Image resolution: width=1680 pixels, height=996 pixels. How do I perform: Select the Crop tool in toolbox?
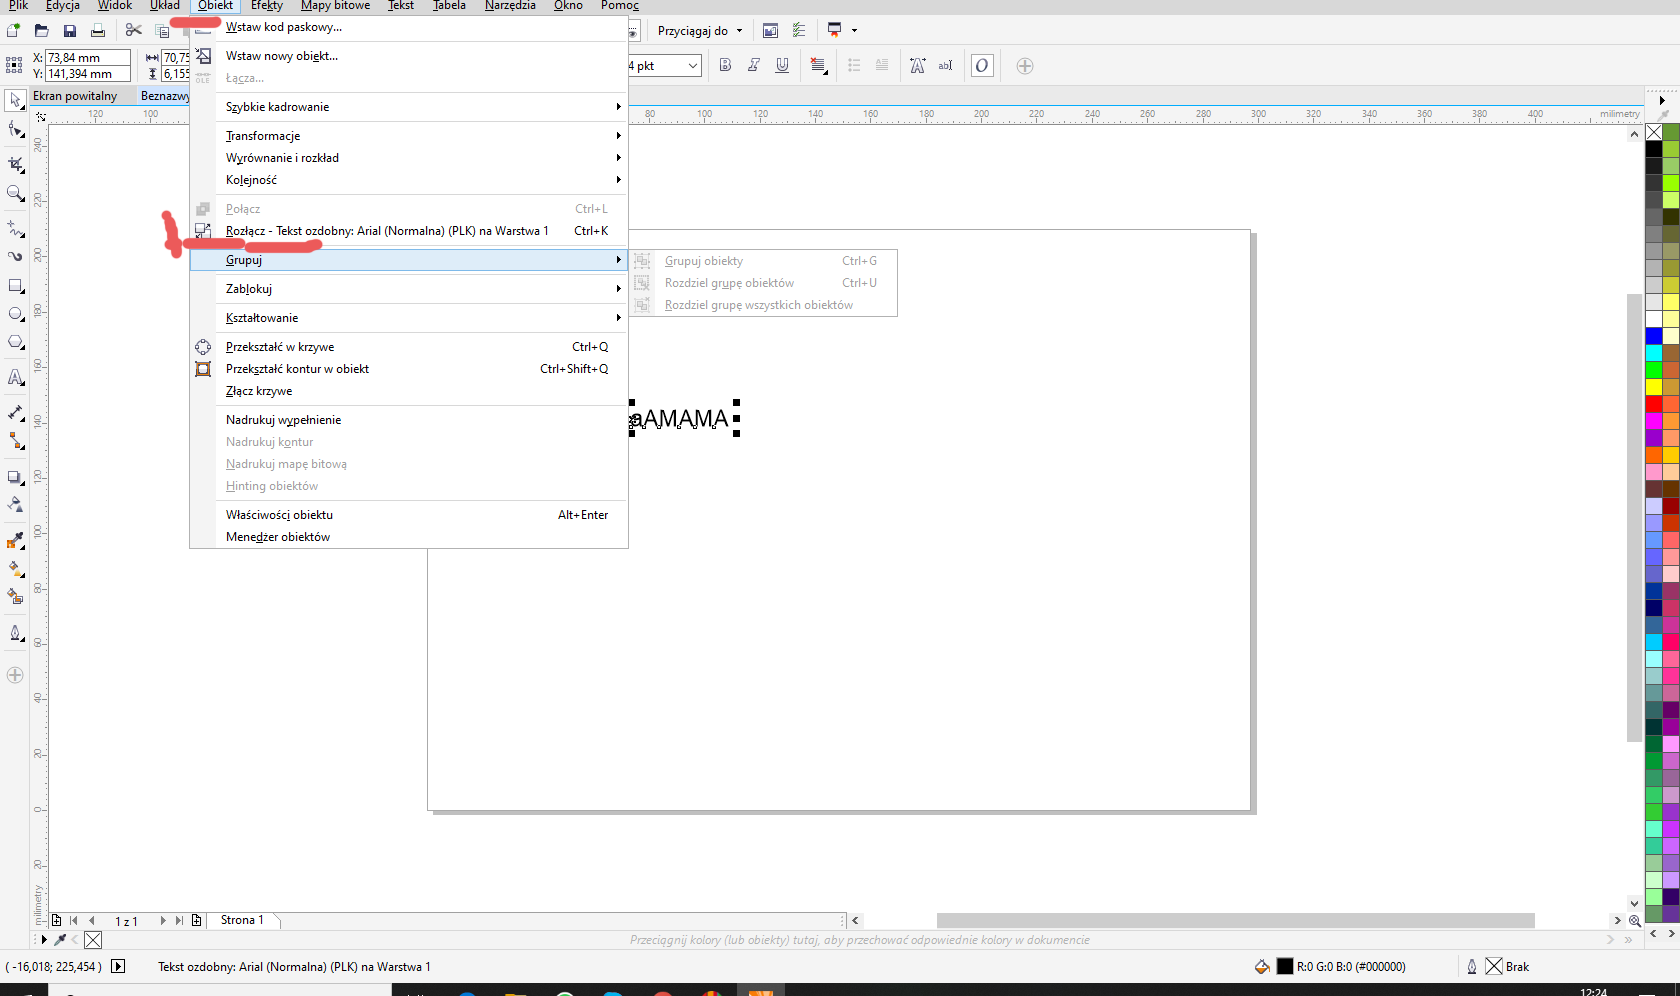[x=15, y=163]
